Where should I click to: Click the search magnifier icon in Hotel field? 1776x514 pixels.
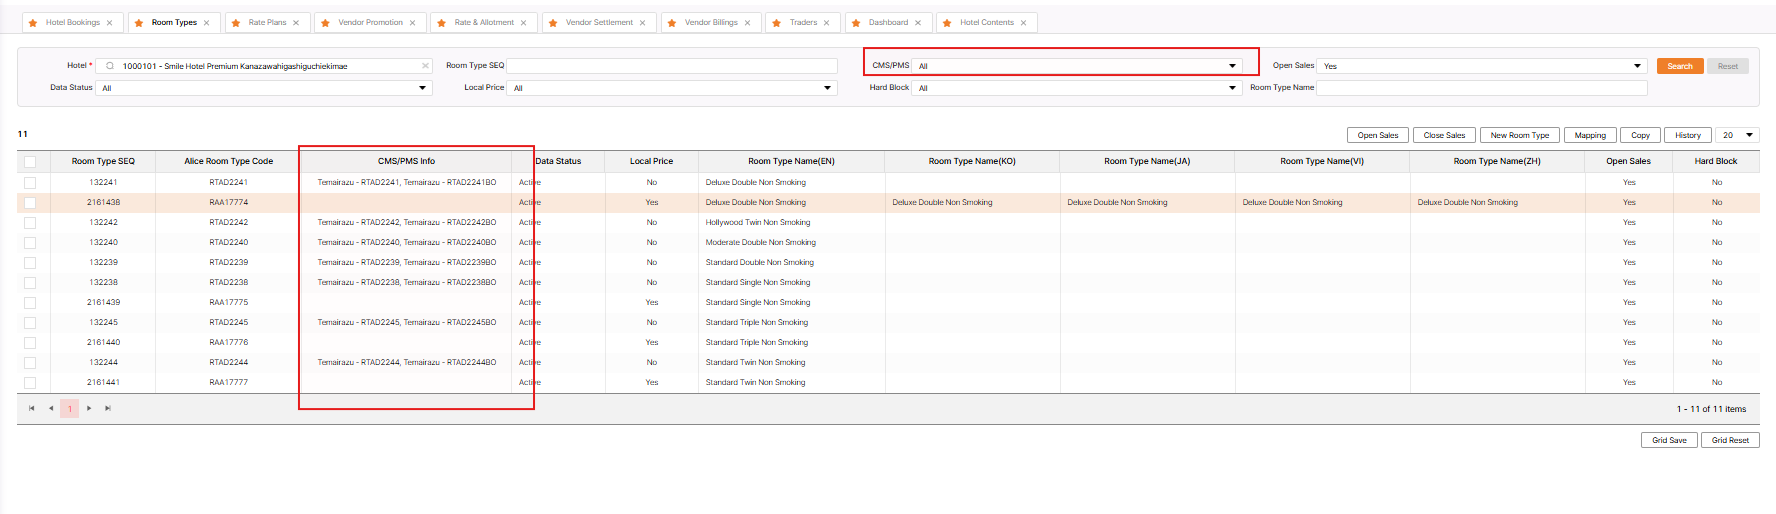pos(110,66)
